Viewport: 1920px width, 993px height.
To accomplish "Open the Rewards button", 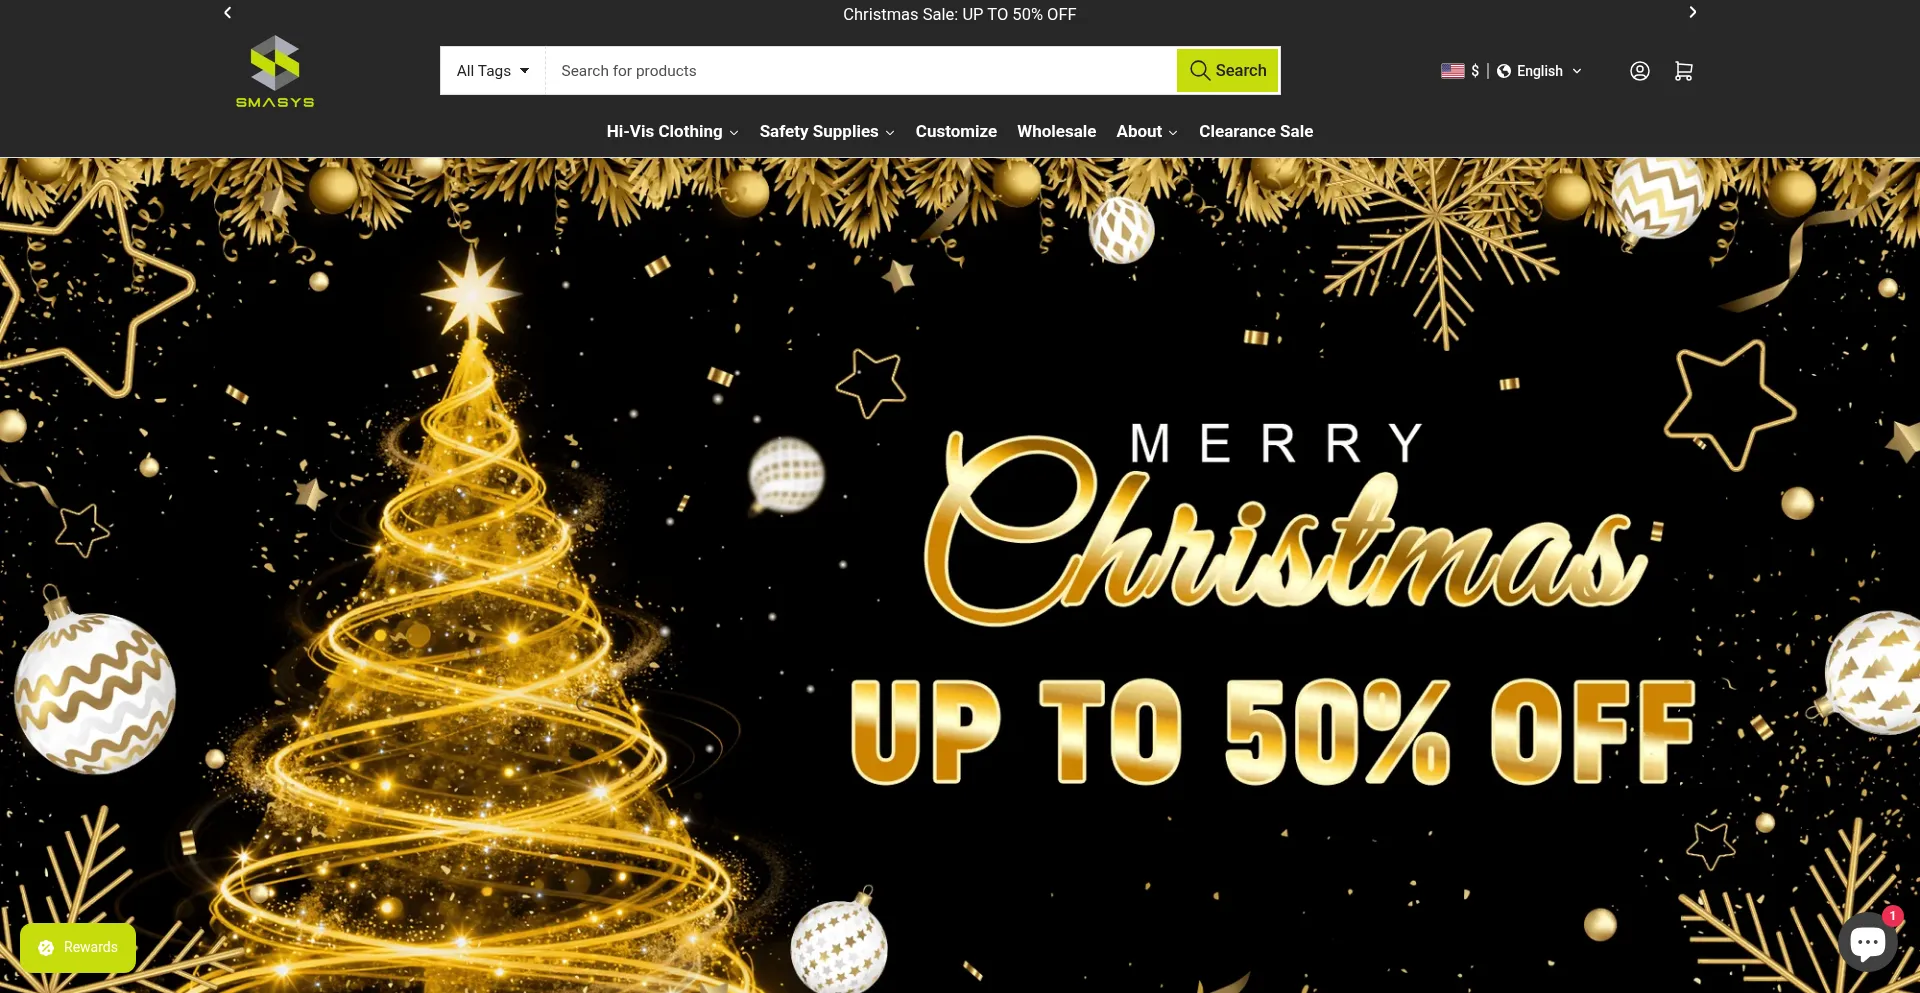I will click(78, 947).
